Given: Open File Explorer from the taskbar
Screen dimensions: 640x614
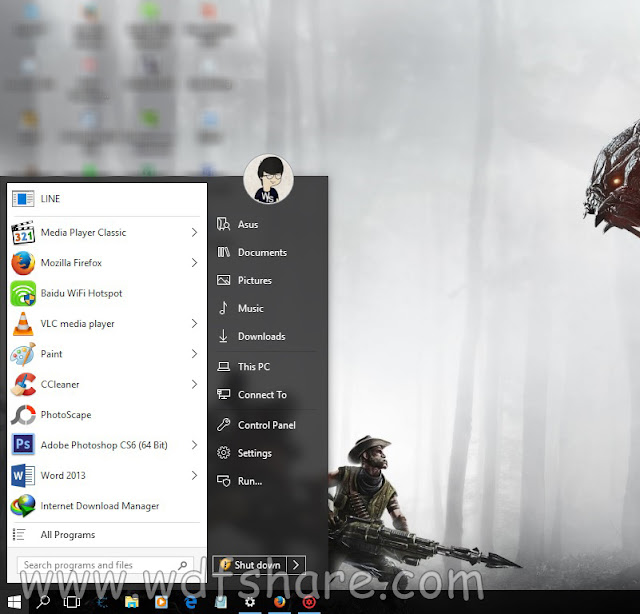Looking at the screenshot, I should click(x=131, y=602).
